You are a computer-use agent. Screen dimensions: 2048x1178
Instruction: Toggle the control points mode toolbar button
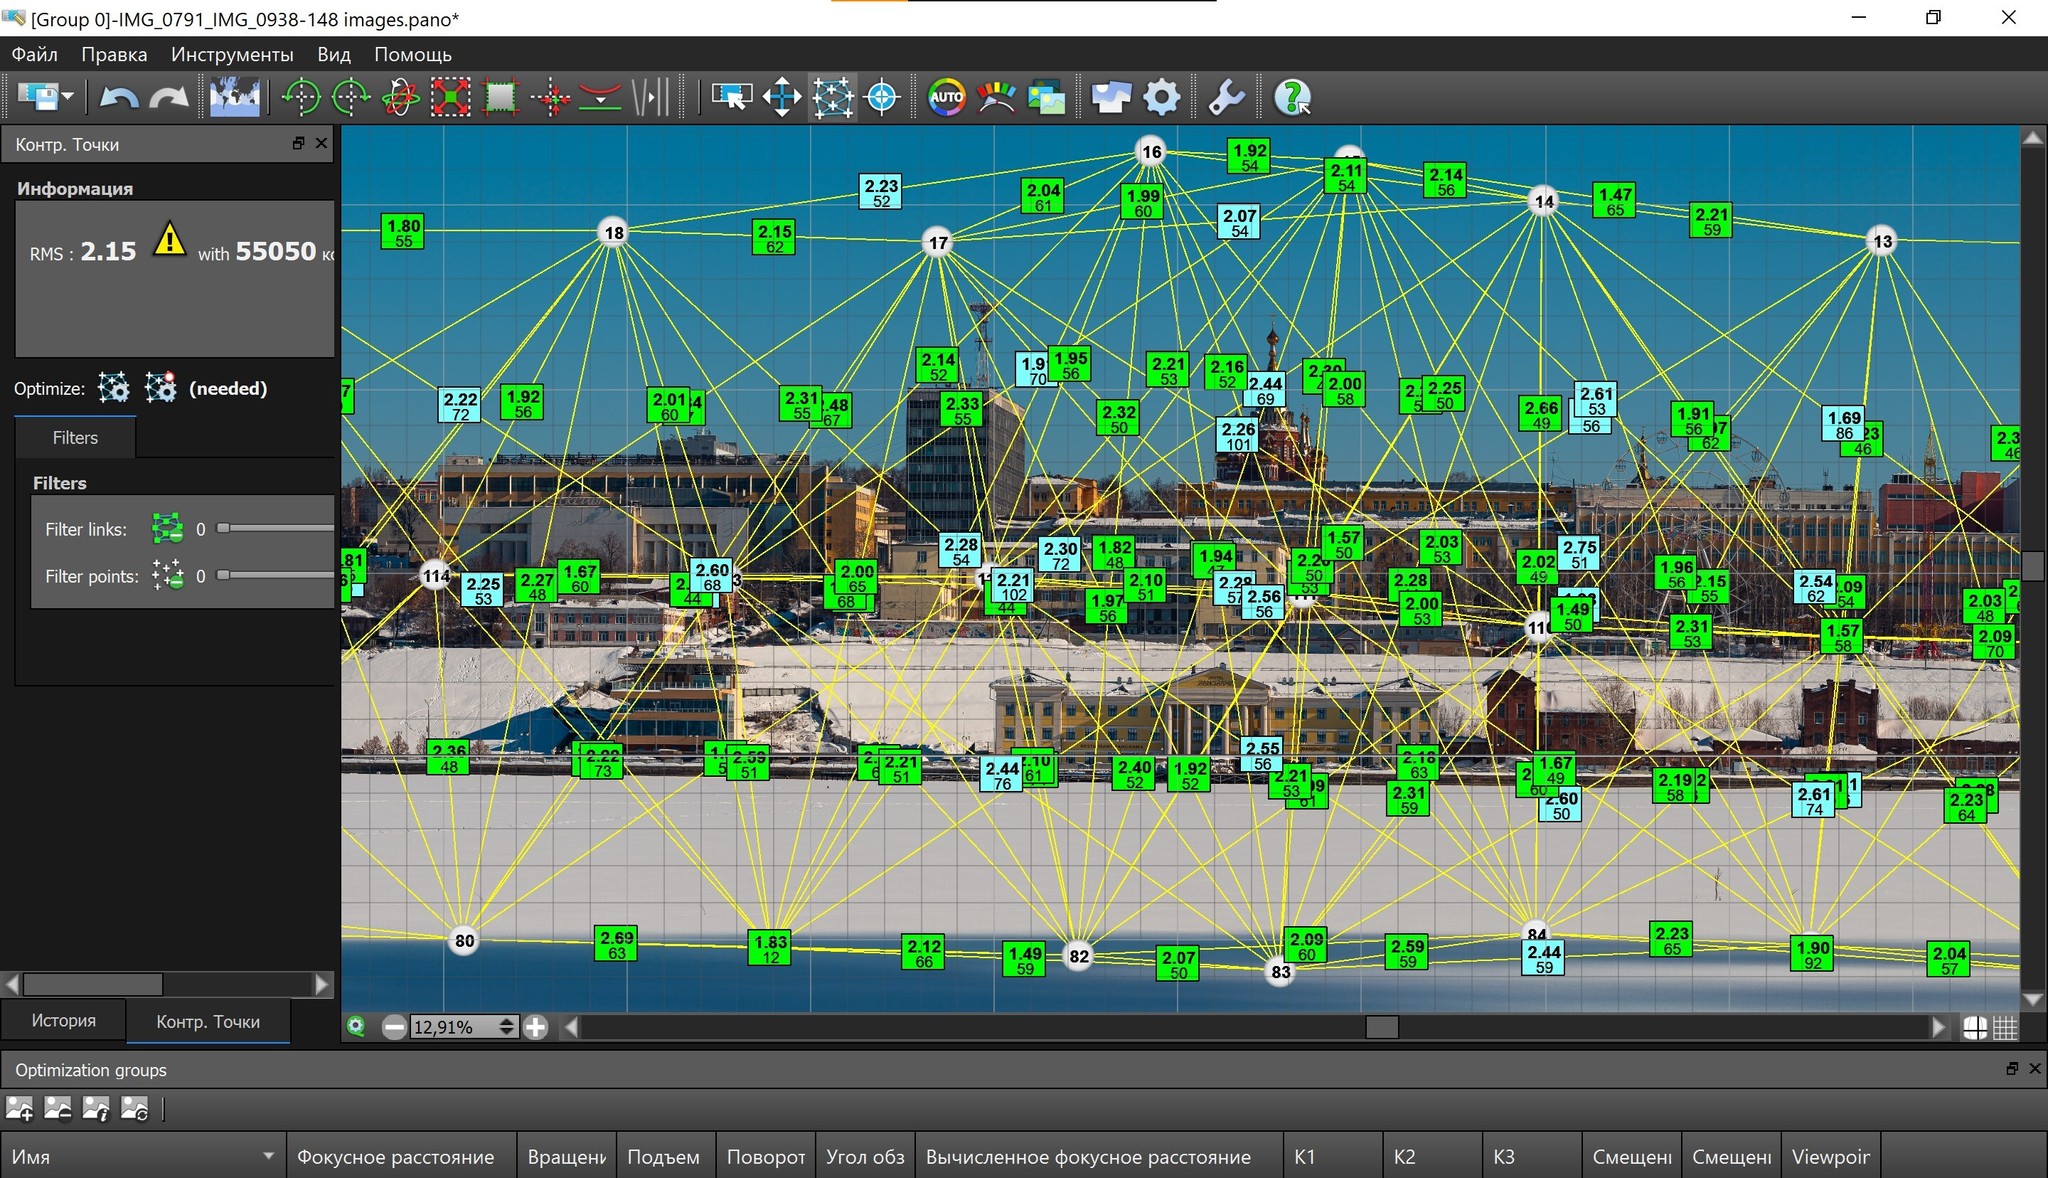[x=832, y=98]
